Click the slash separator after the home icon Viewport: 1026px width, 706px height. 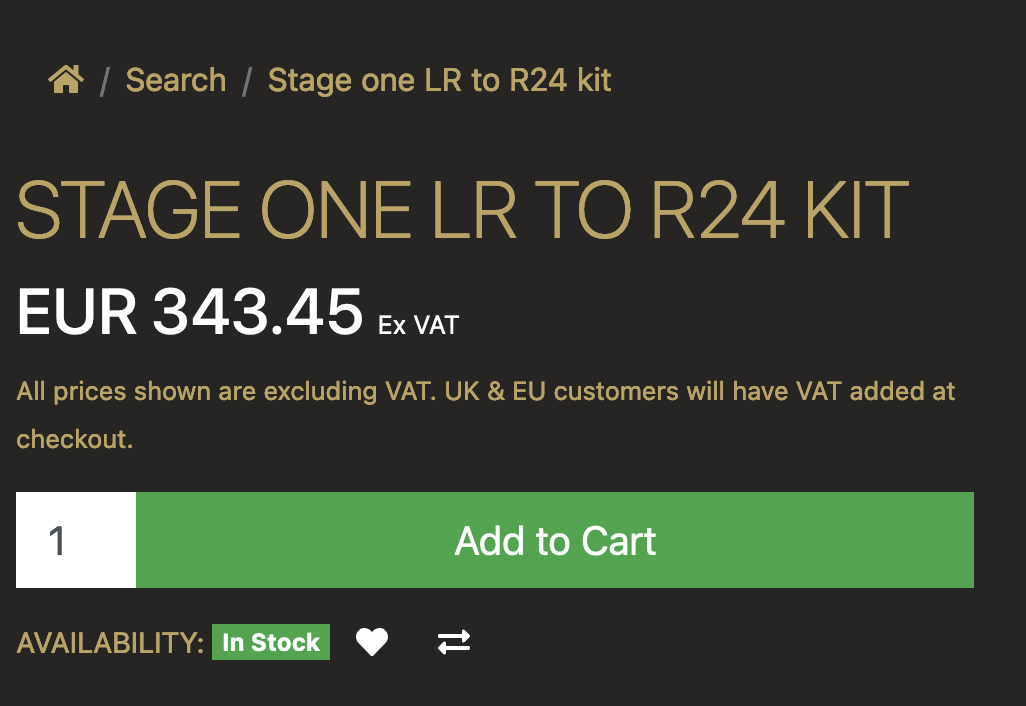(104, 82)
